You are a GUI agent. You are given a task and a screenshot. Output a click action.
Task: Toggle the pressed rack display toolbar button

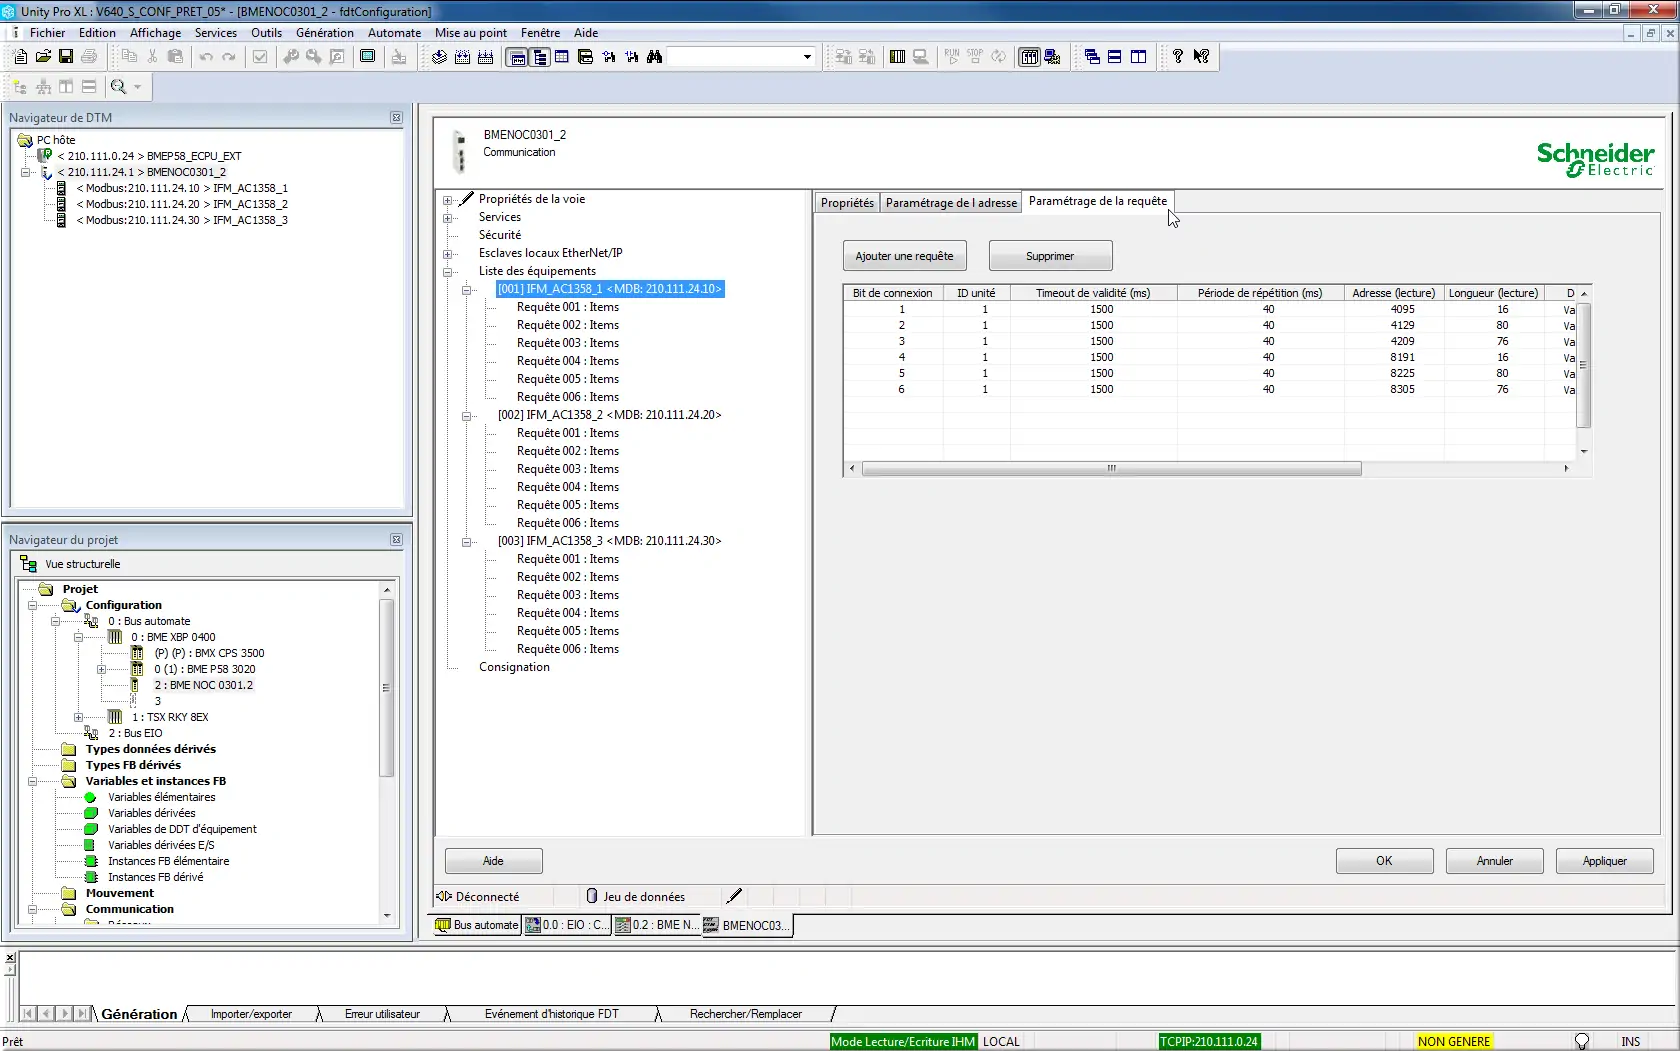click(1029, 57)
